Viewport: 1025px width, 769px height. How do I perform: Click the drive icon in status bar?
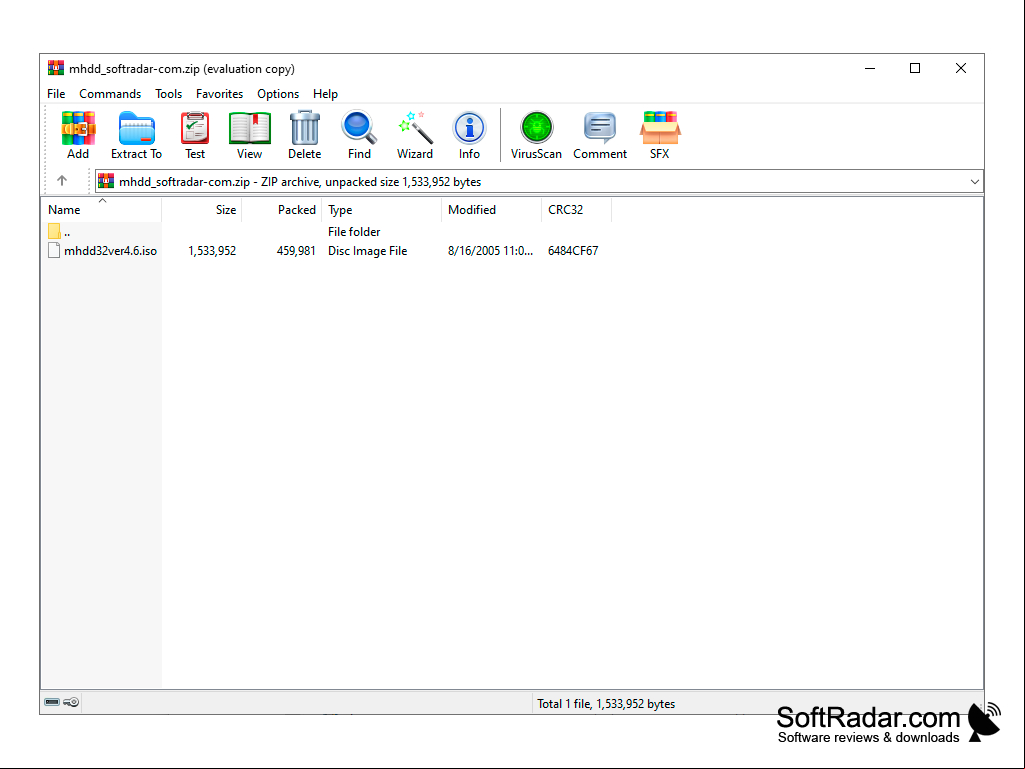pyautogui.click(x=52, y=702)
